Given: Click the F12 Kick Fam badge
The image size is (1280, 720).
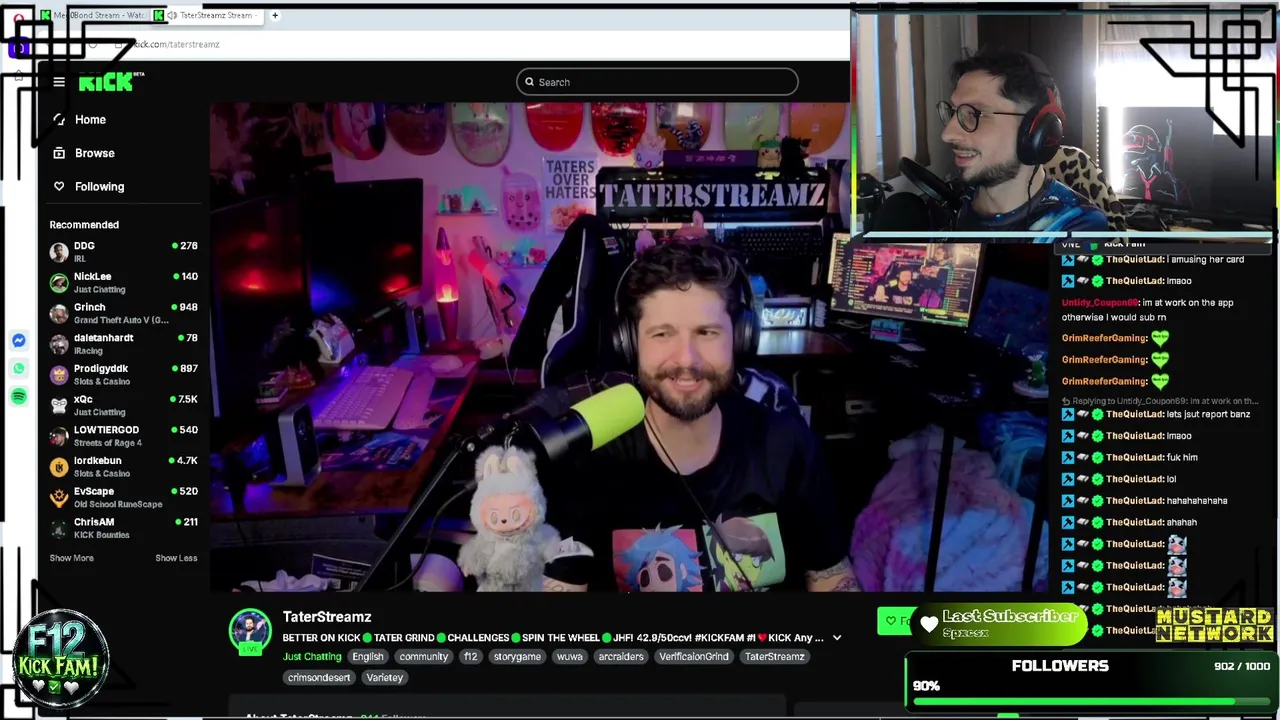Looking at the screenshot, I should click(62, 657).
